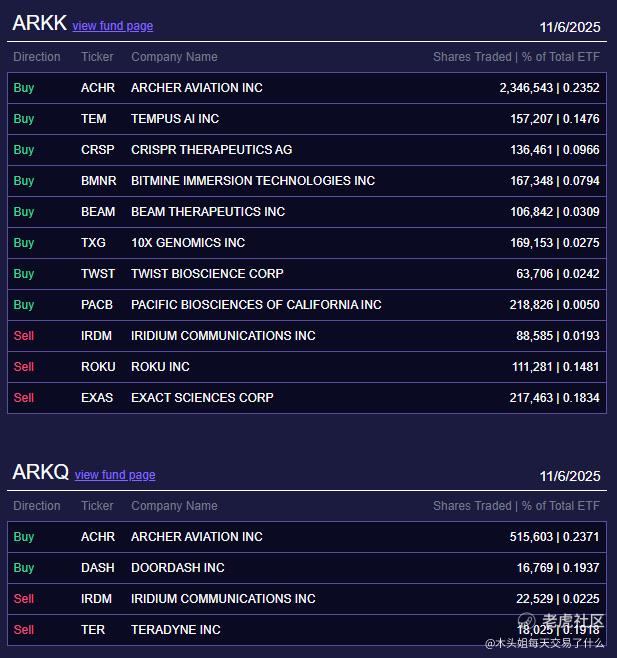Screen dimensions: 617x658
Task: Click the EXAS ticker
Action: click(x=97, y=398)
